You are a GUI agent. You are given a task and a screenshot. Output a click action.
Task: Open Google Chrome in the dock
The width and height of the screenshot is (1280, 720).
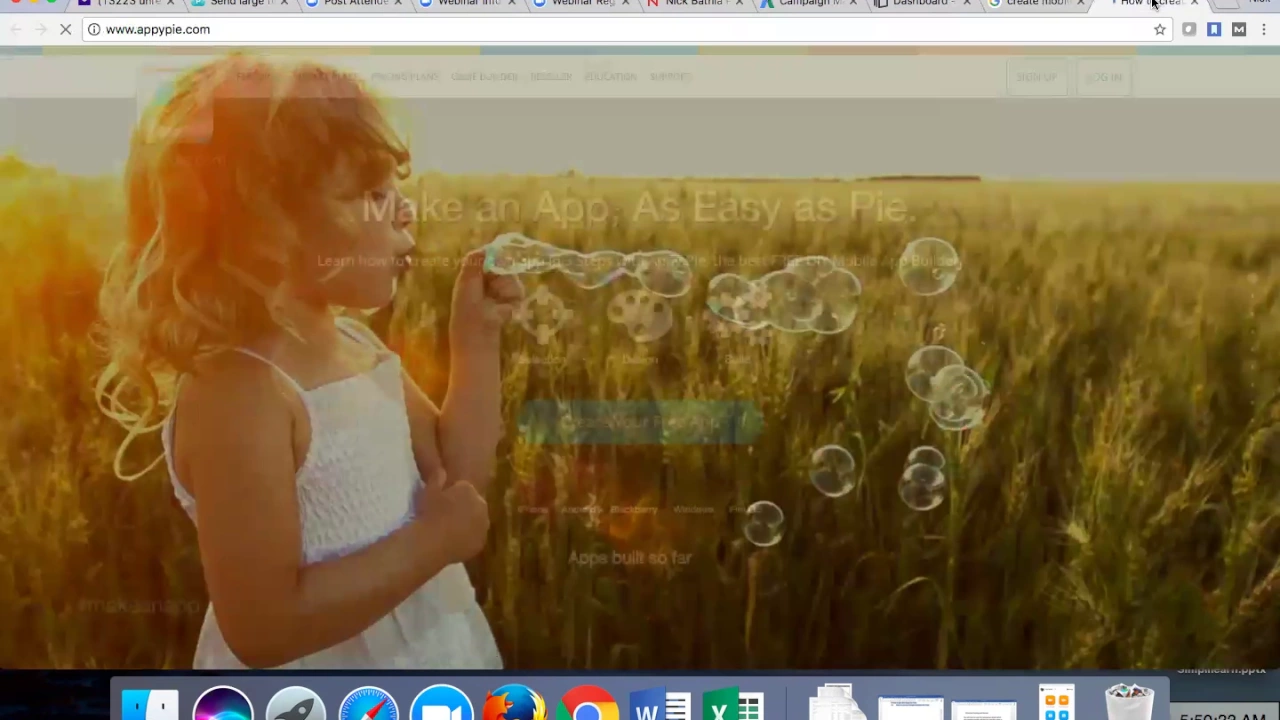(x=588, y=704)
